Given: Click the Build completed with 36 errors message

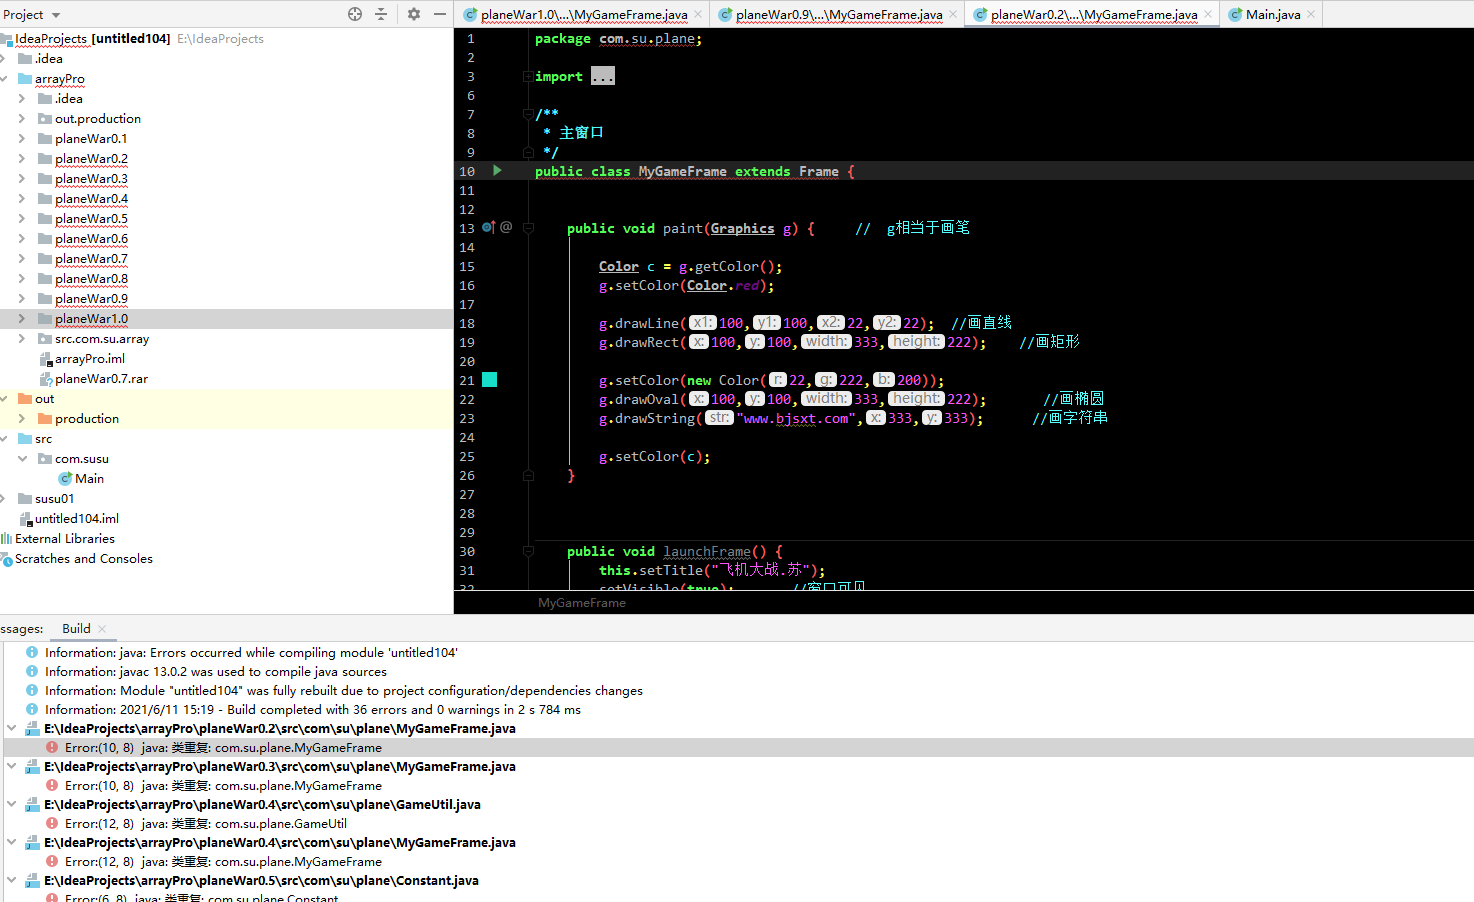Looking at the screenshot, I should [x=312, y=710].
